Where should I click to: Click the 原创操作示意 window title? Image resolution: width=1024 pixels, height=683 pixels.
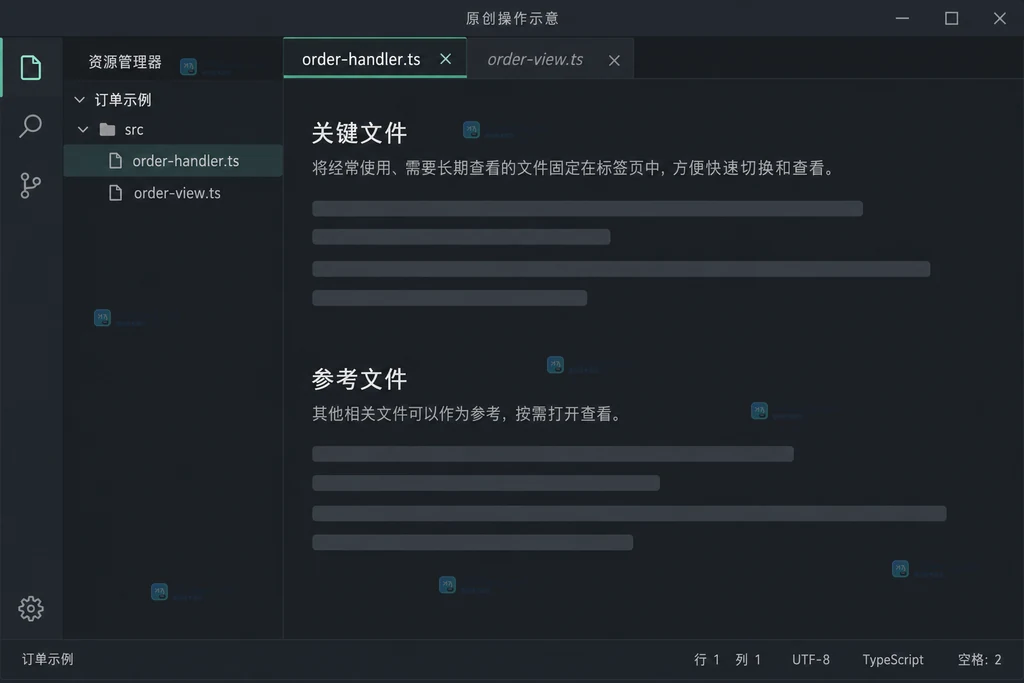[512, 18]
